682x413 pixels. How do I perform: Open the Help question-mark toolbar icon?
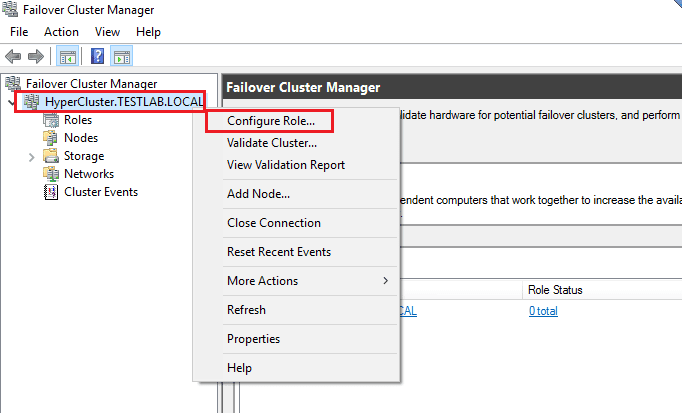coord(97,56)
